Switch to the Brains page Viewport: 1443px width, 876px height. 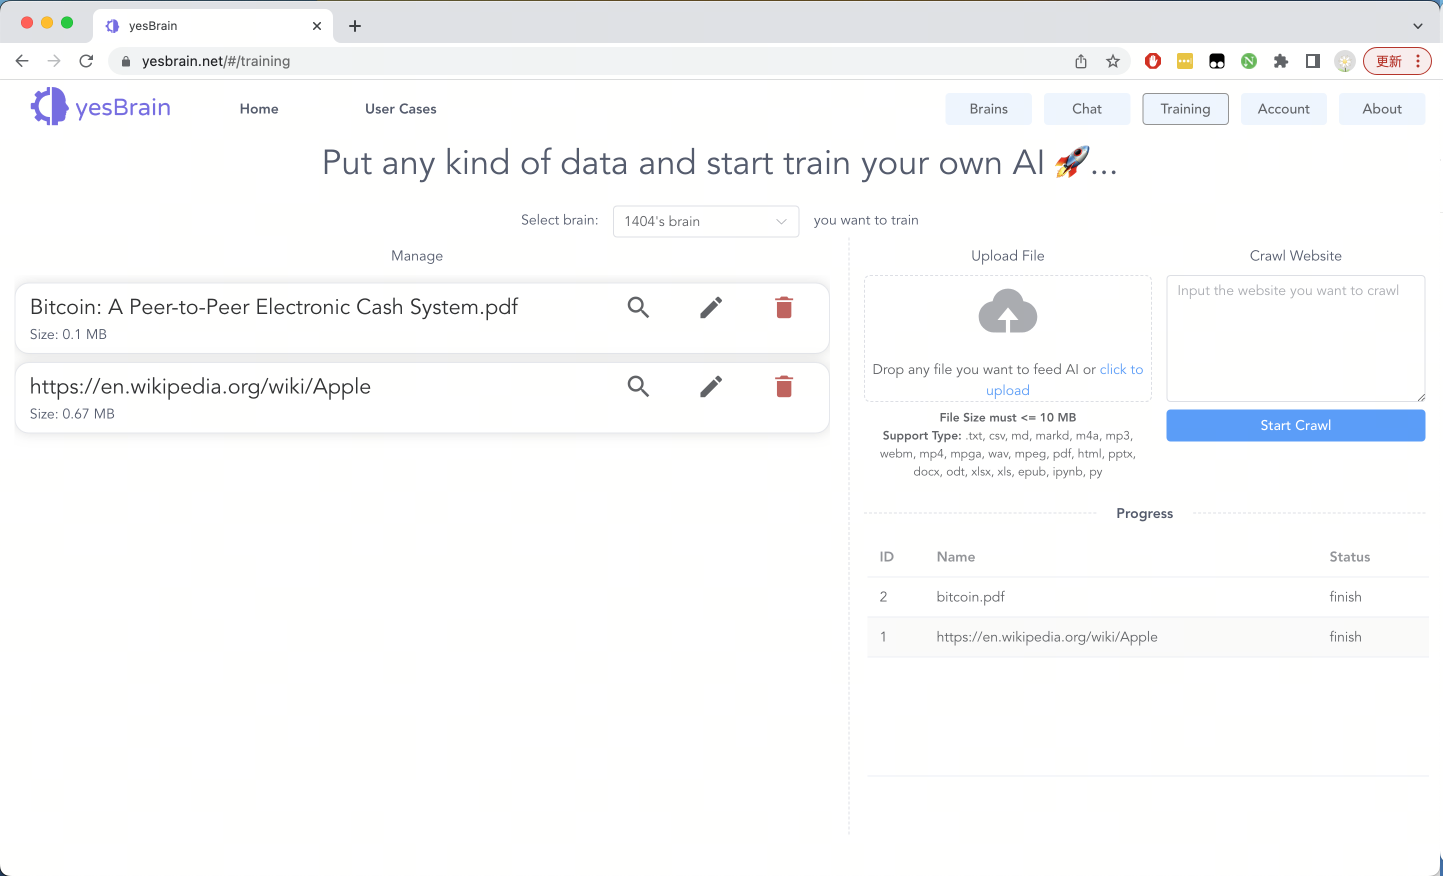coord(989,109)
